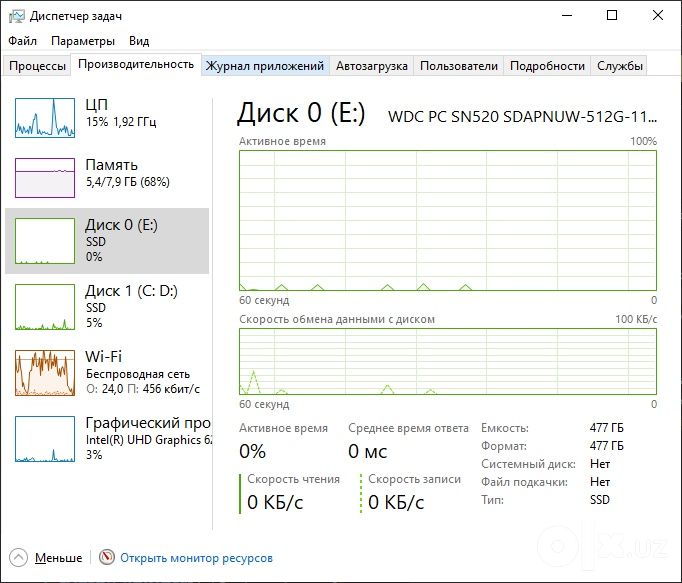The width and height of the screenshot is (682, 583).
Task: Open the Параметры menu
Action: click(83, 41)
